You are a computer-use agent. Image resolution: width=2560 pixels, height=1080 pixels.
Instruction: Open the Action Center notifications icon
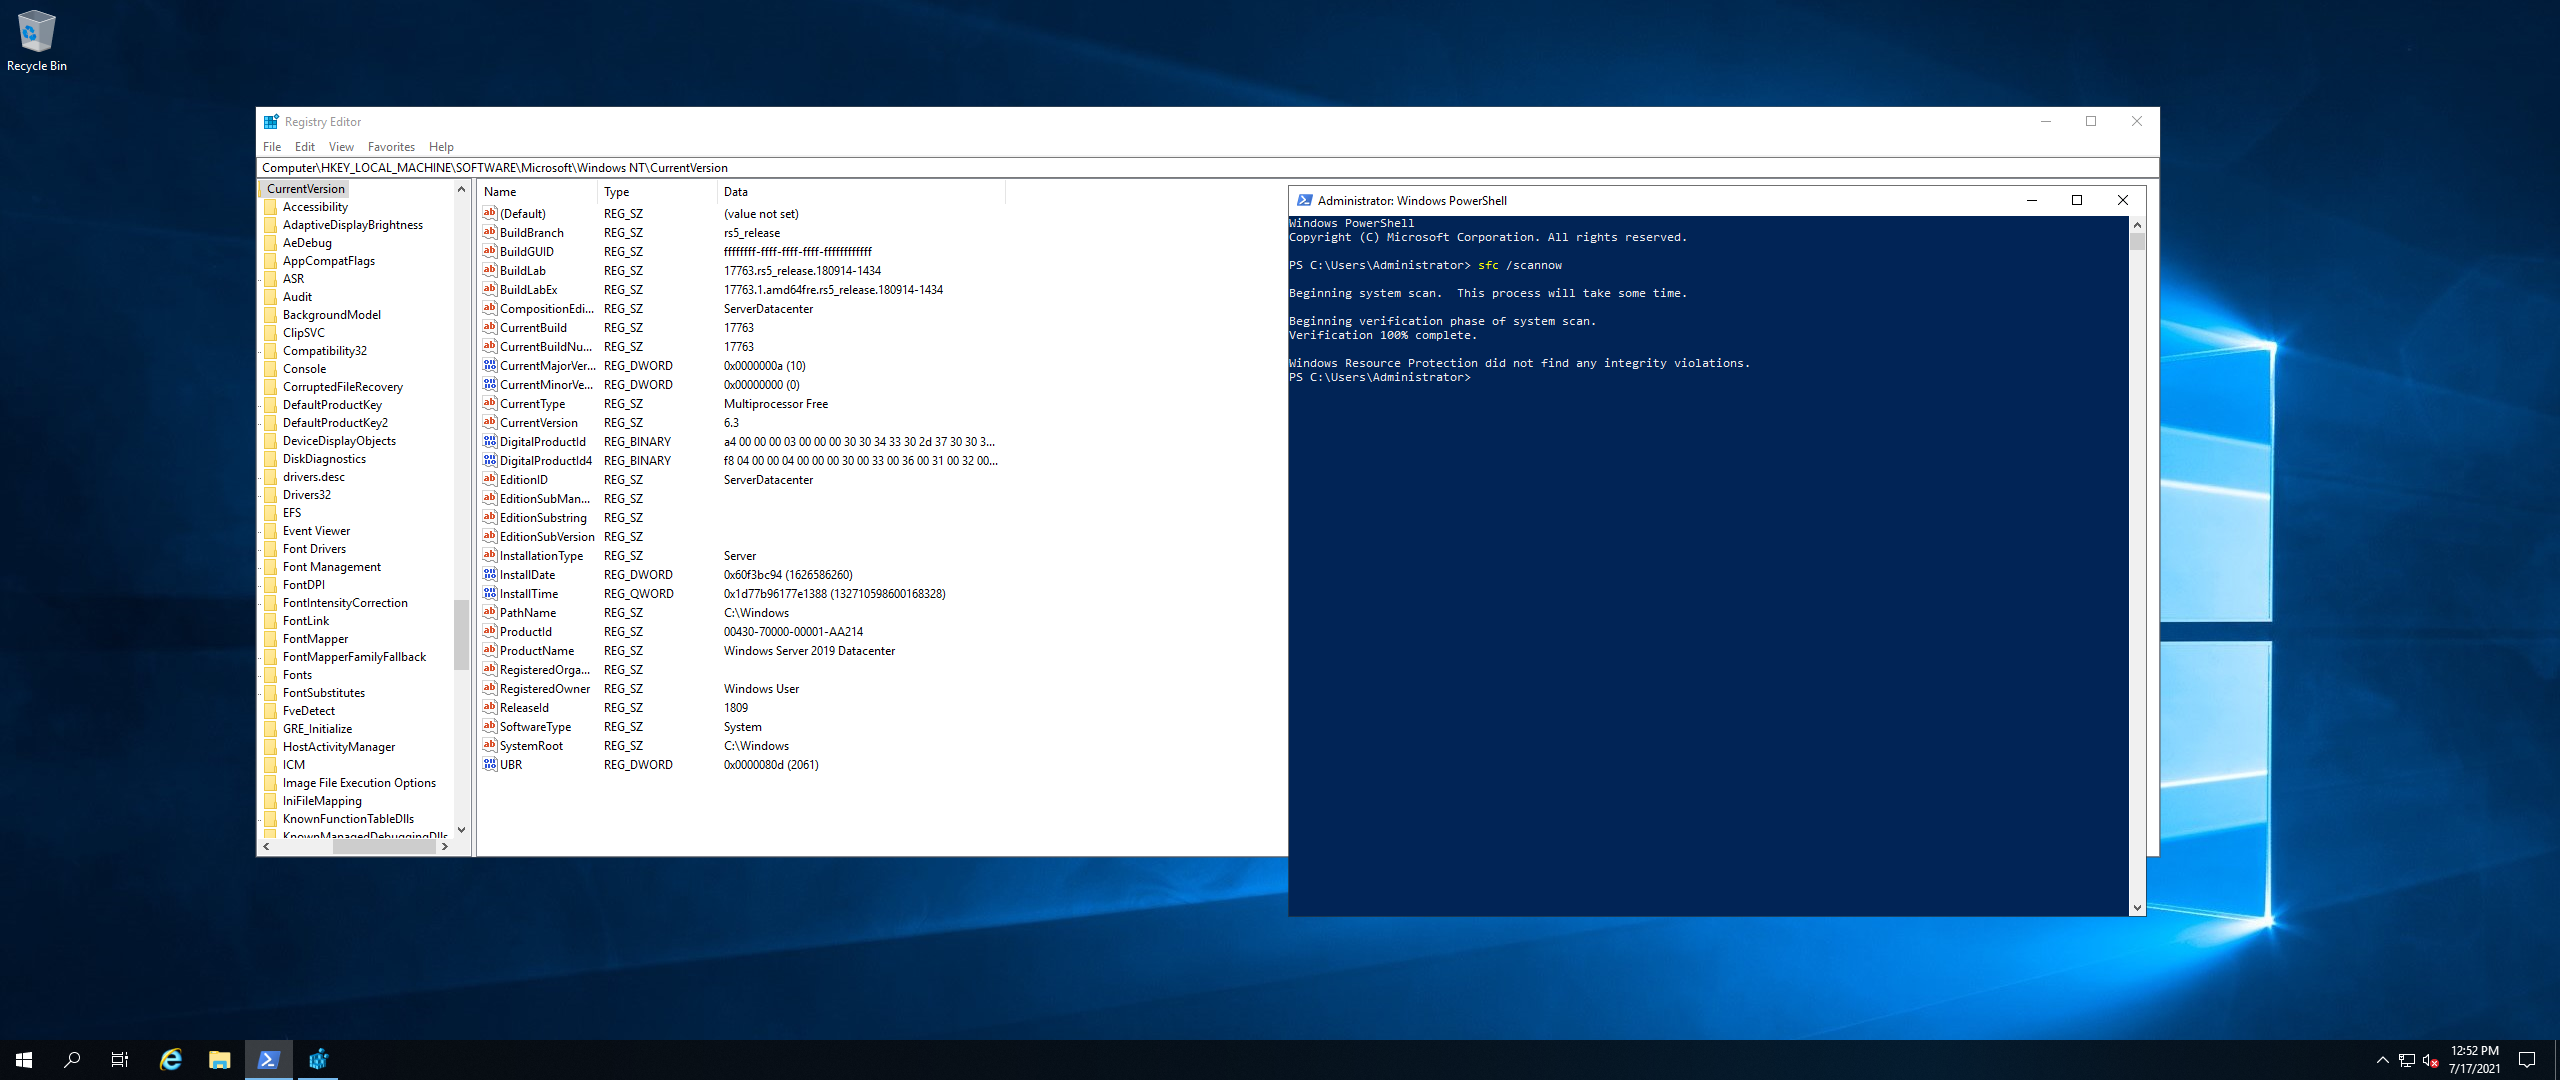(2527, 1060)
